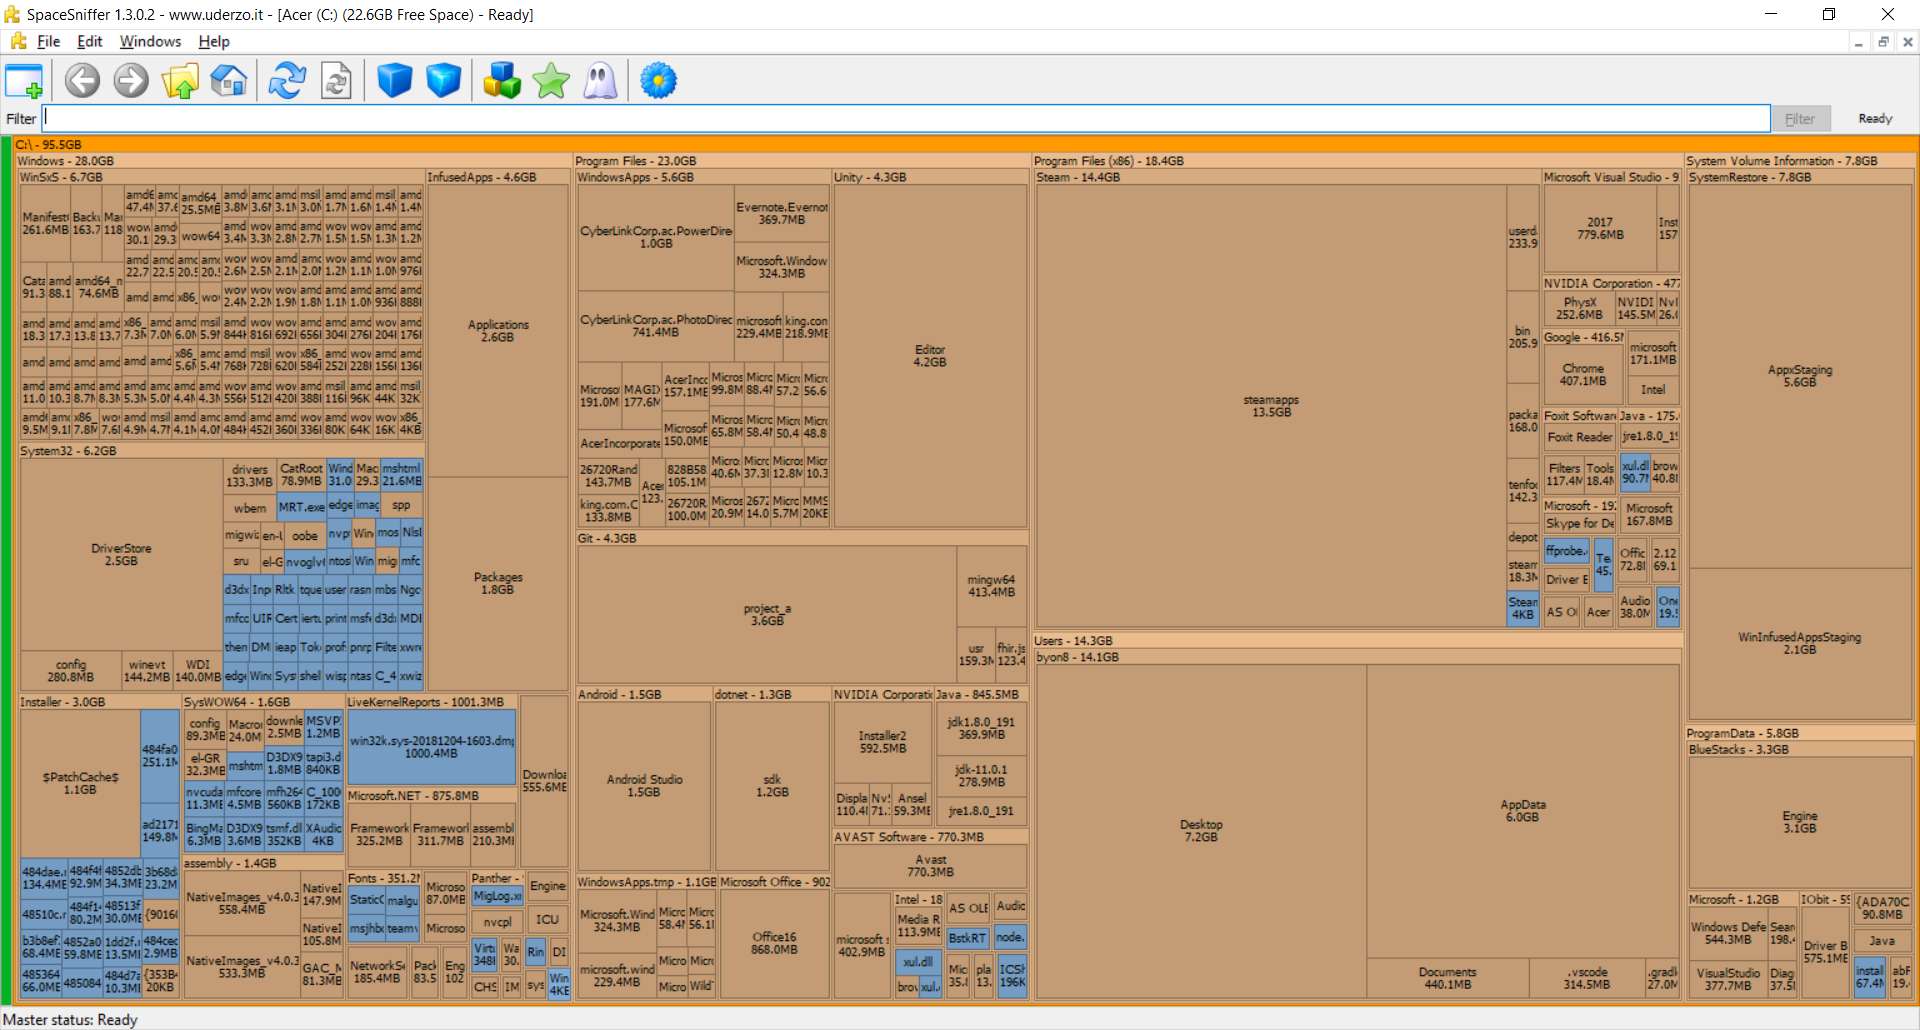Select the Installer2 592.5MB block

(883, 742)
